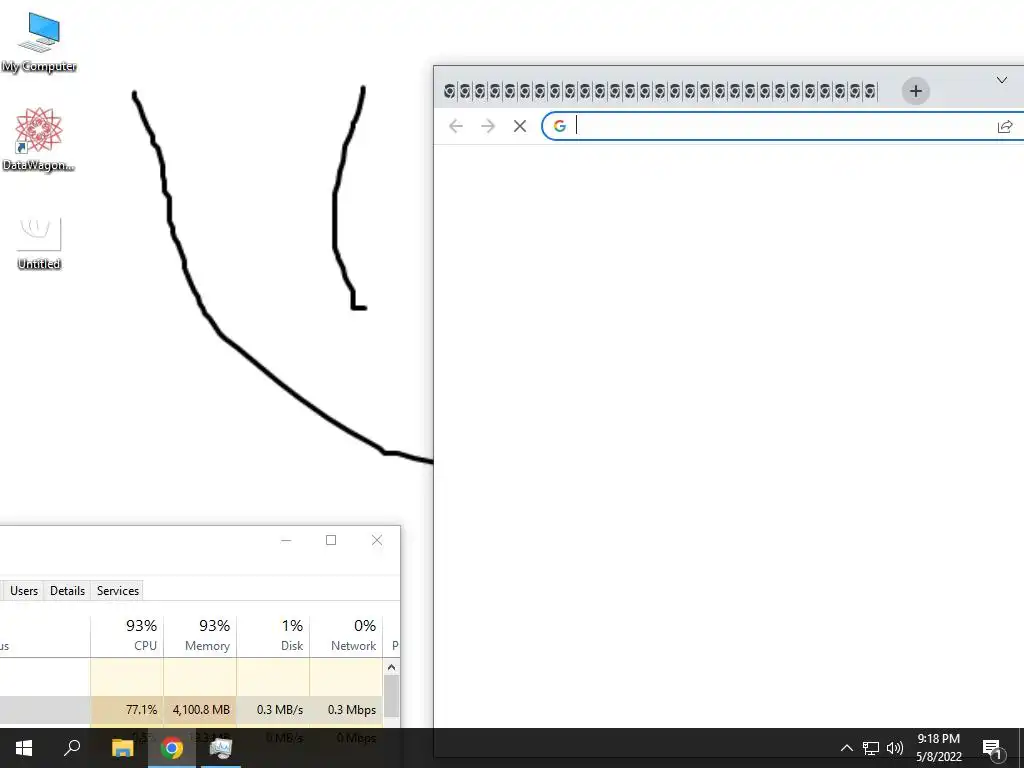Open Chrome's tab search chevron
This screenshot has width=1024, height=768.
coord(1002,80)
